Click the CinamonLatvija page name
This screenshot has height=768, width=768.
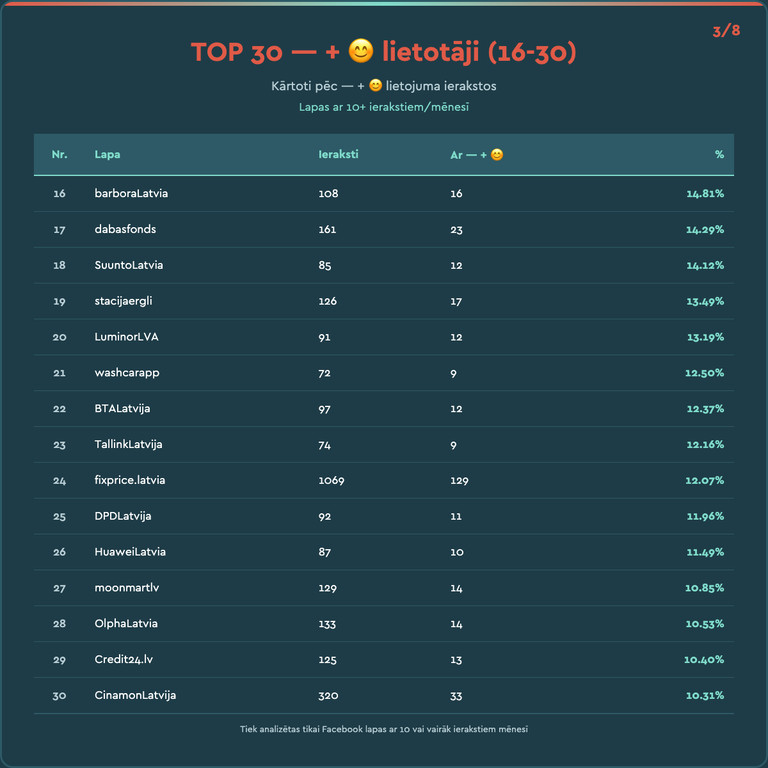[135, 695]
